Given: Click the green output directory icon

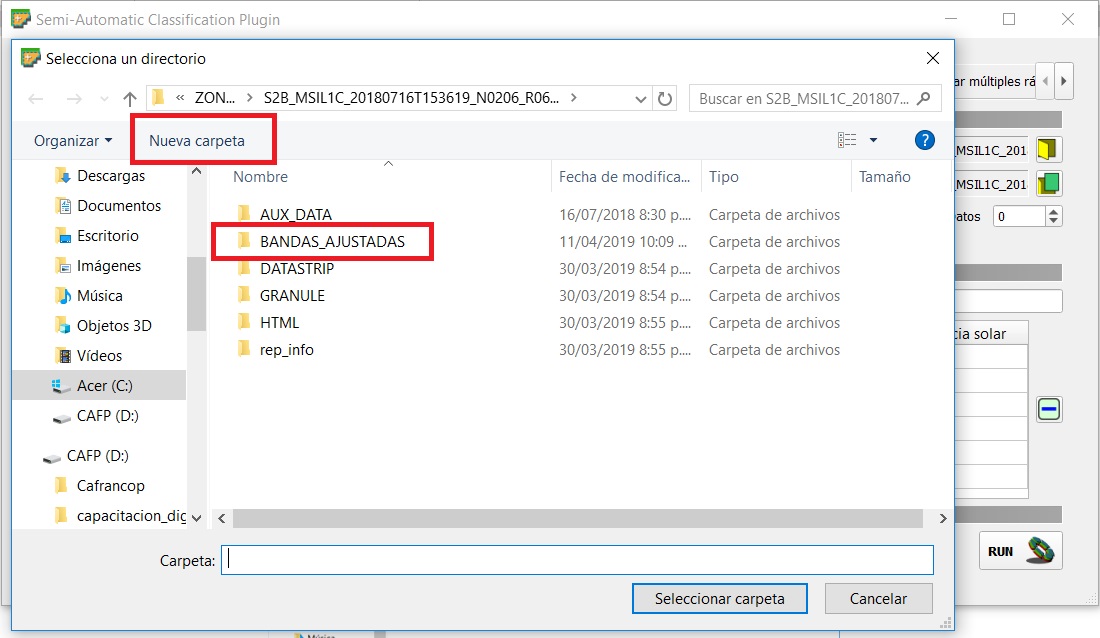Looking at the screenshot, I should [1047, 184].
